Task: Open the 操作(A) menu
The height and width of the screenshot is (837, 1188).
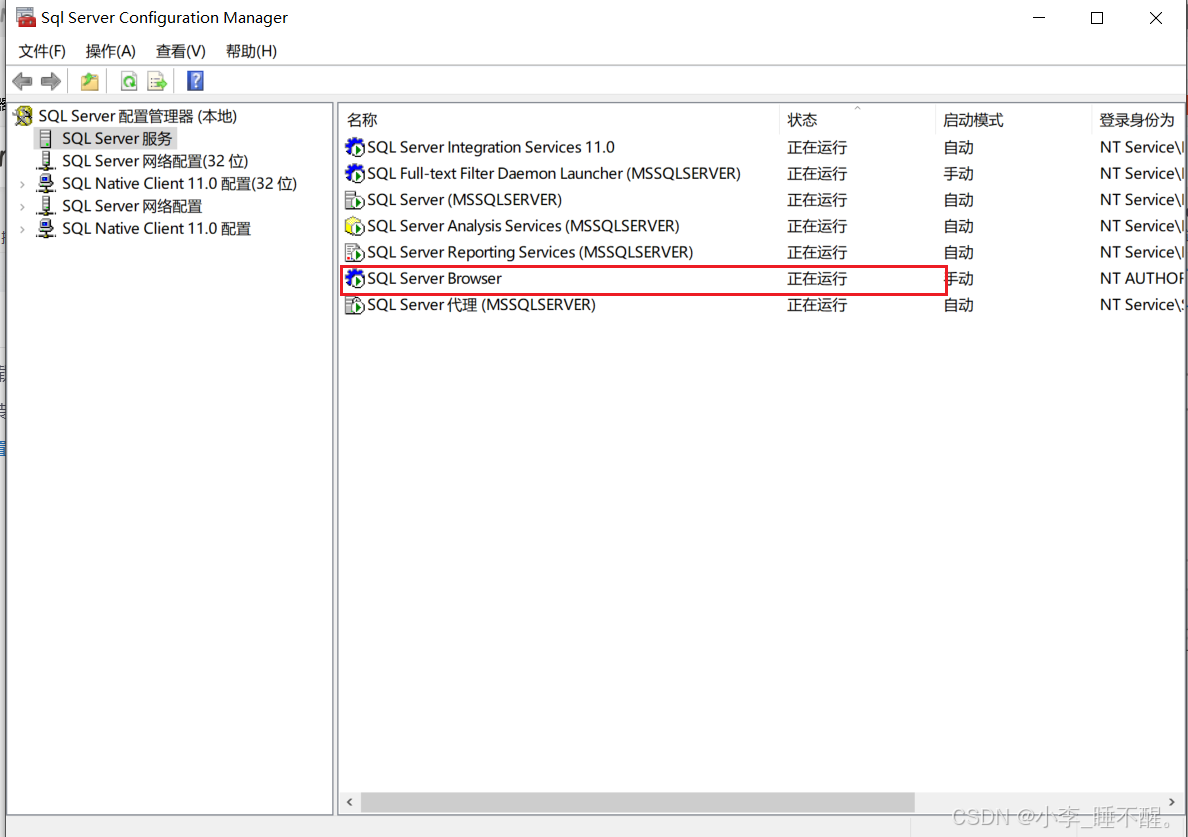Action: 111,51
